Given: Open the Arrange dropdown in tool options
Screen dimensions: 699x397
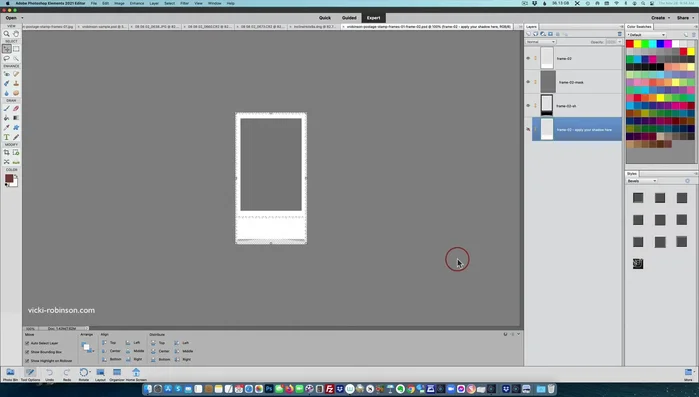Looking at the screenshot, I should (87, 347).
